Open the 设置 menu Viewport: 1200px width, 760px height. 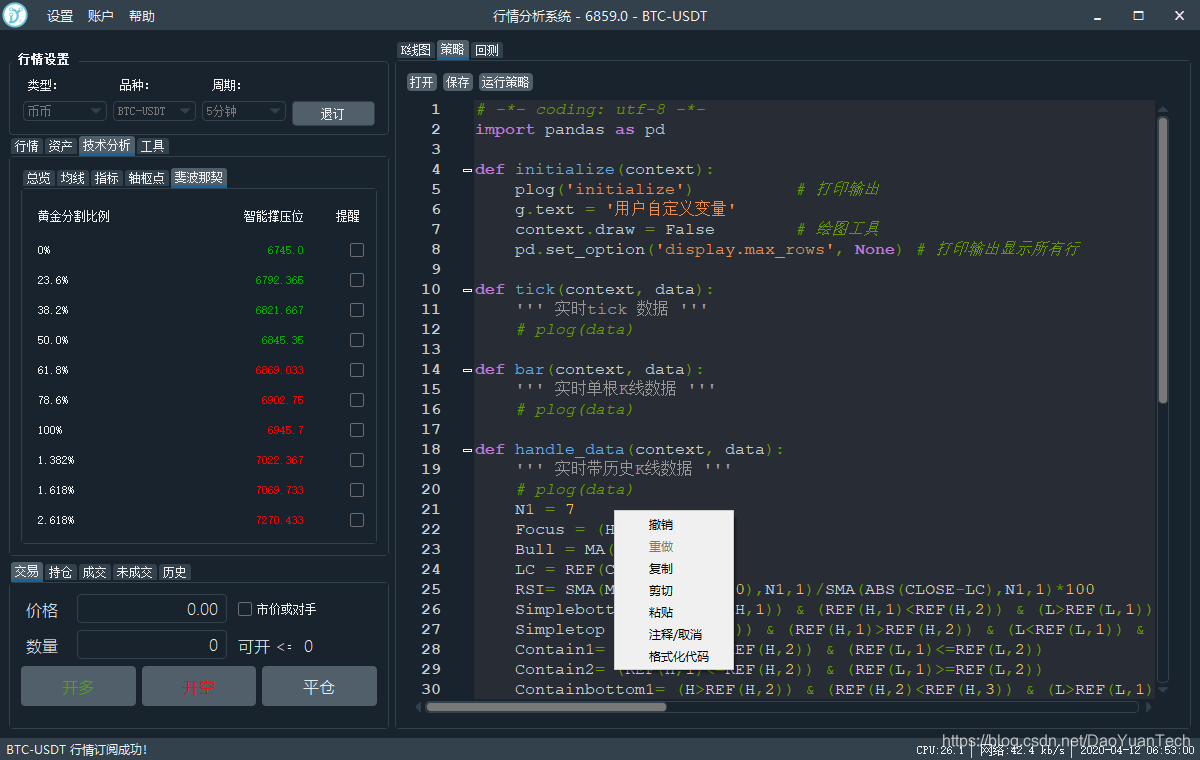pos(59,15)
